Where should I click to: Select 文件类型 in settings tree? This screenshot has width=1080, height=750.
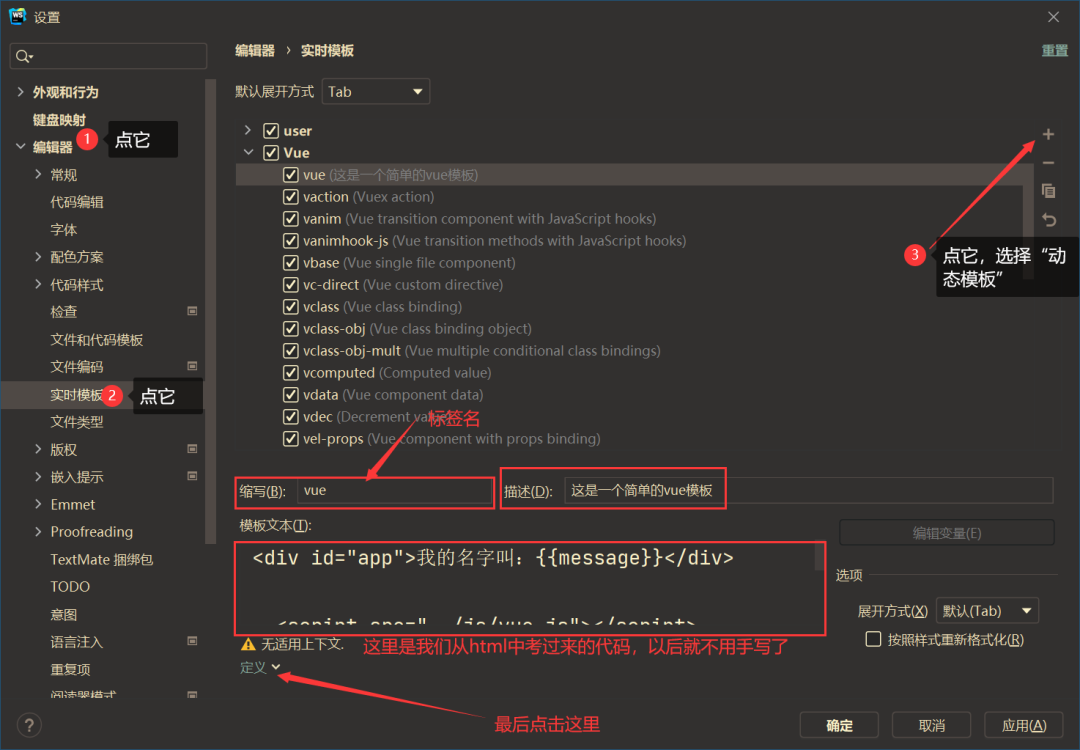(x=76, y=421)
